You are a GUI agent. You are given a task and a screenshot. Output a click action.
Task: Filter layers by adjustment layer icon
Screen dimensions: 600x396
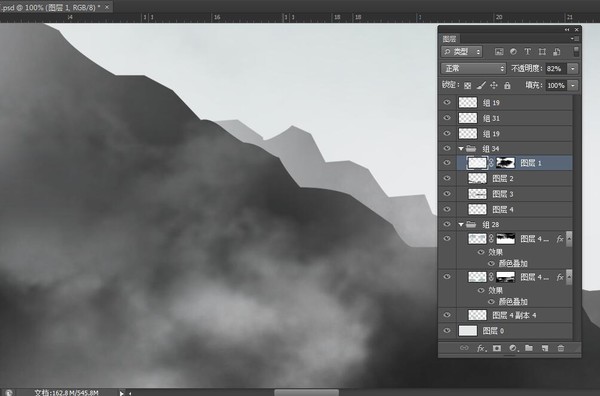(513, 52)
